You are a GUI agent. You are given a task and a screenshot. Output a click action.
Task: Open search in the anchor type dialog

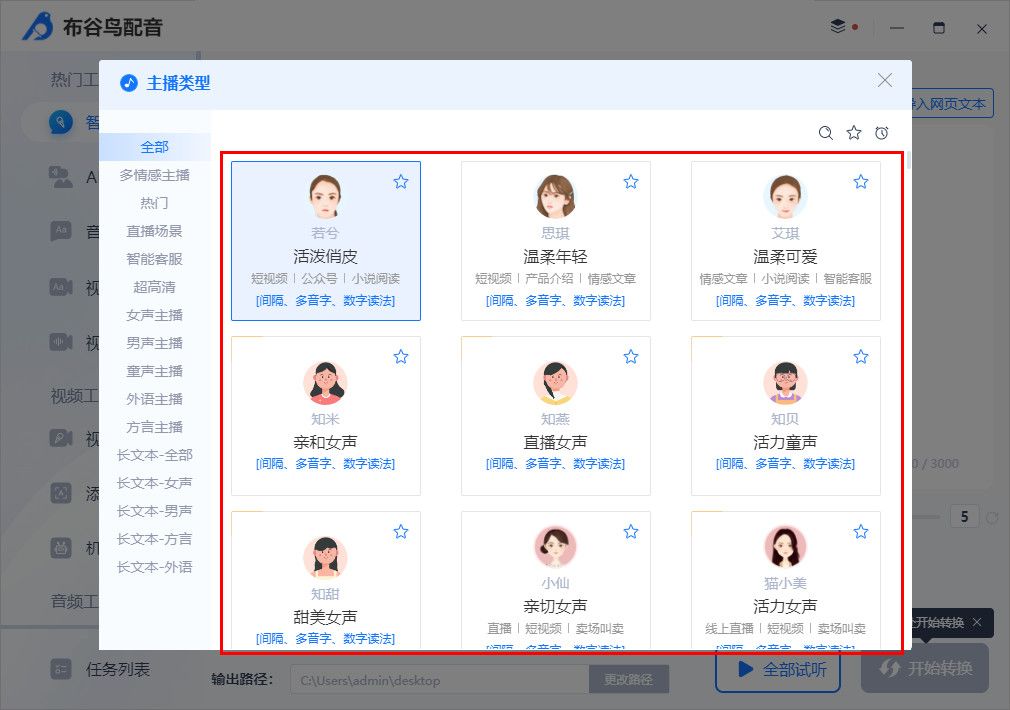(825, 133)
